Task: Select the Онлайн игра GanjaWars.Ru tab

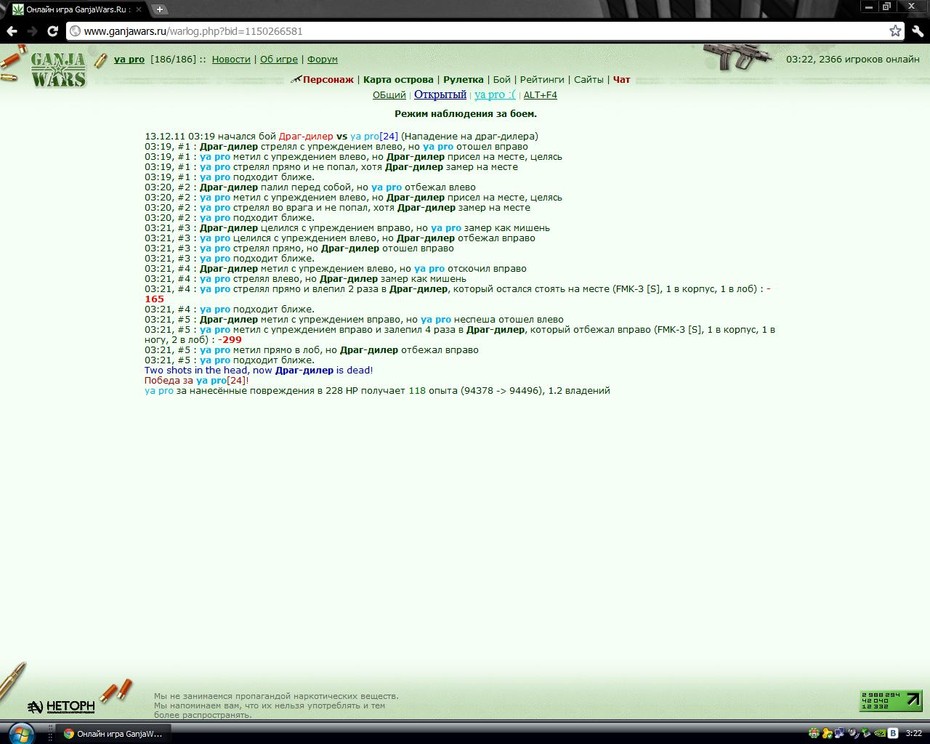Action: tap(76, 9)
